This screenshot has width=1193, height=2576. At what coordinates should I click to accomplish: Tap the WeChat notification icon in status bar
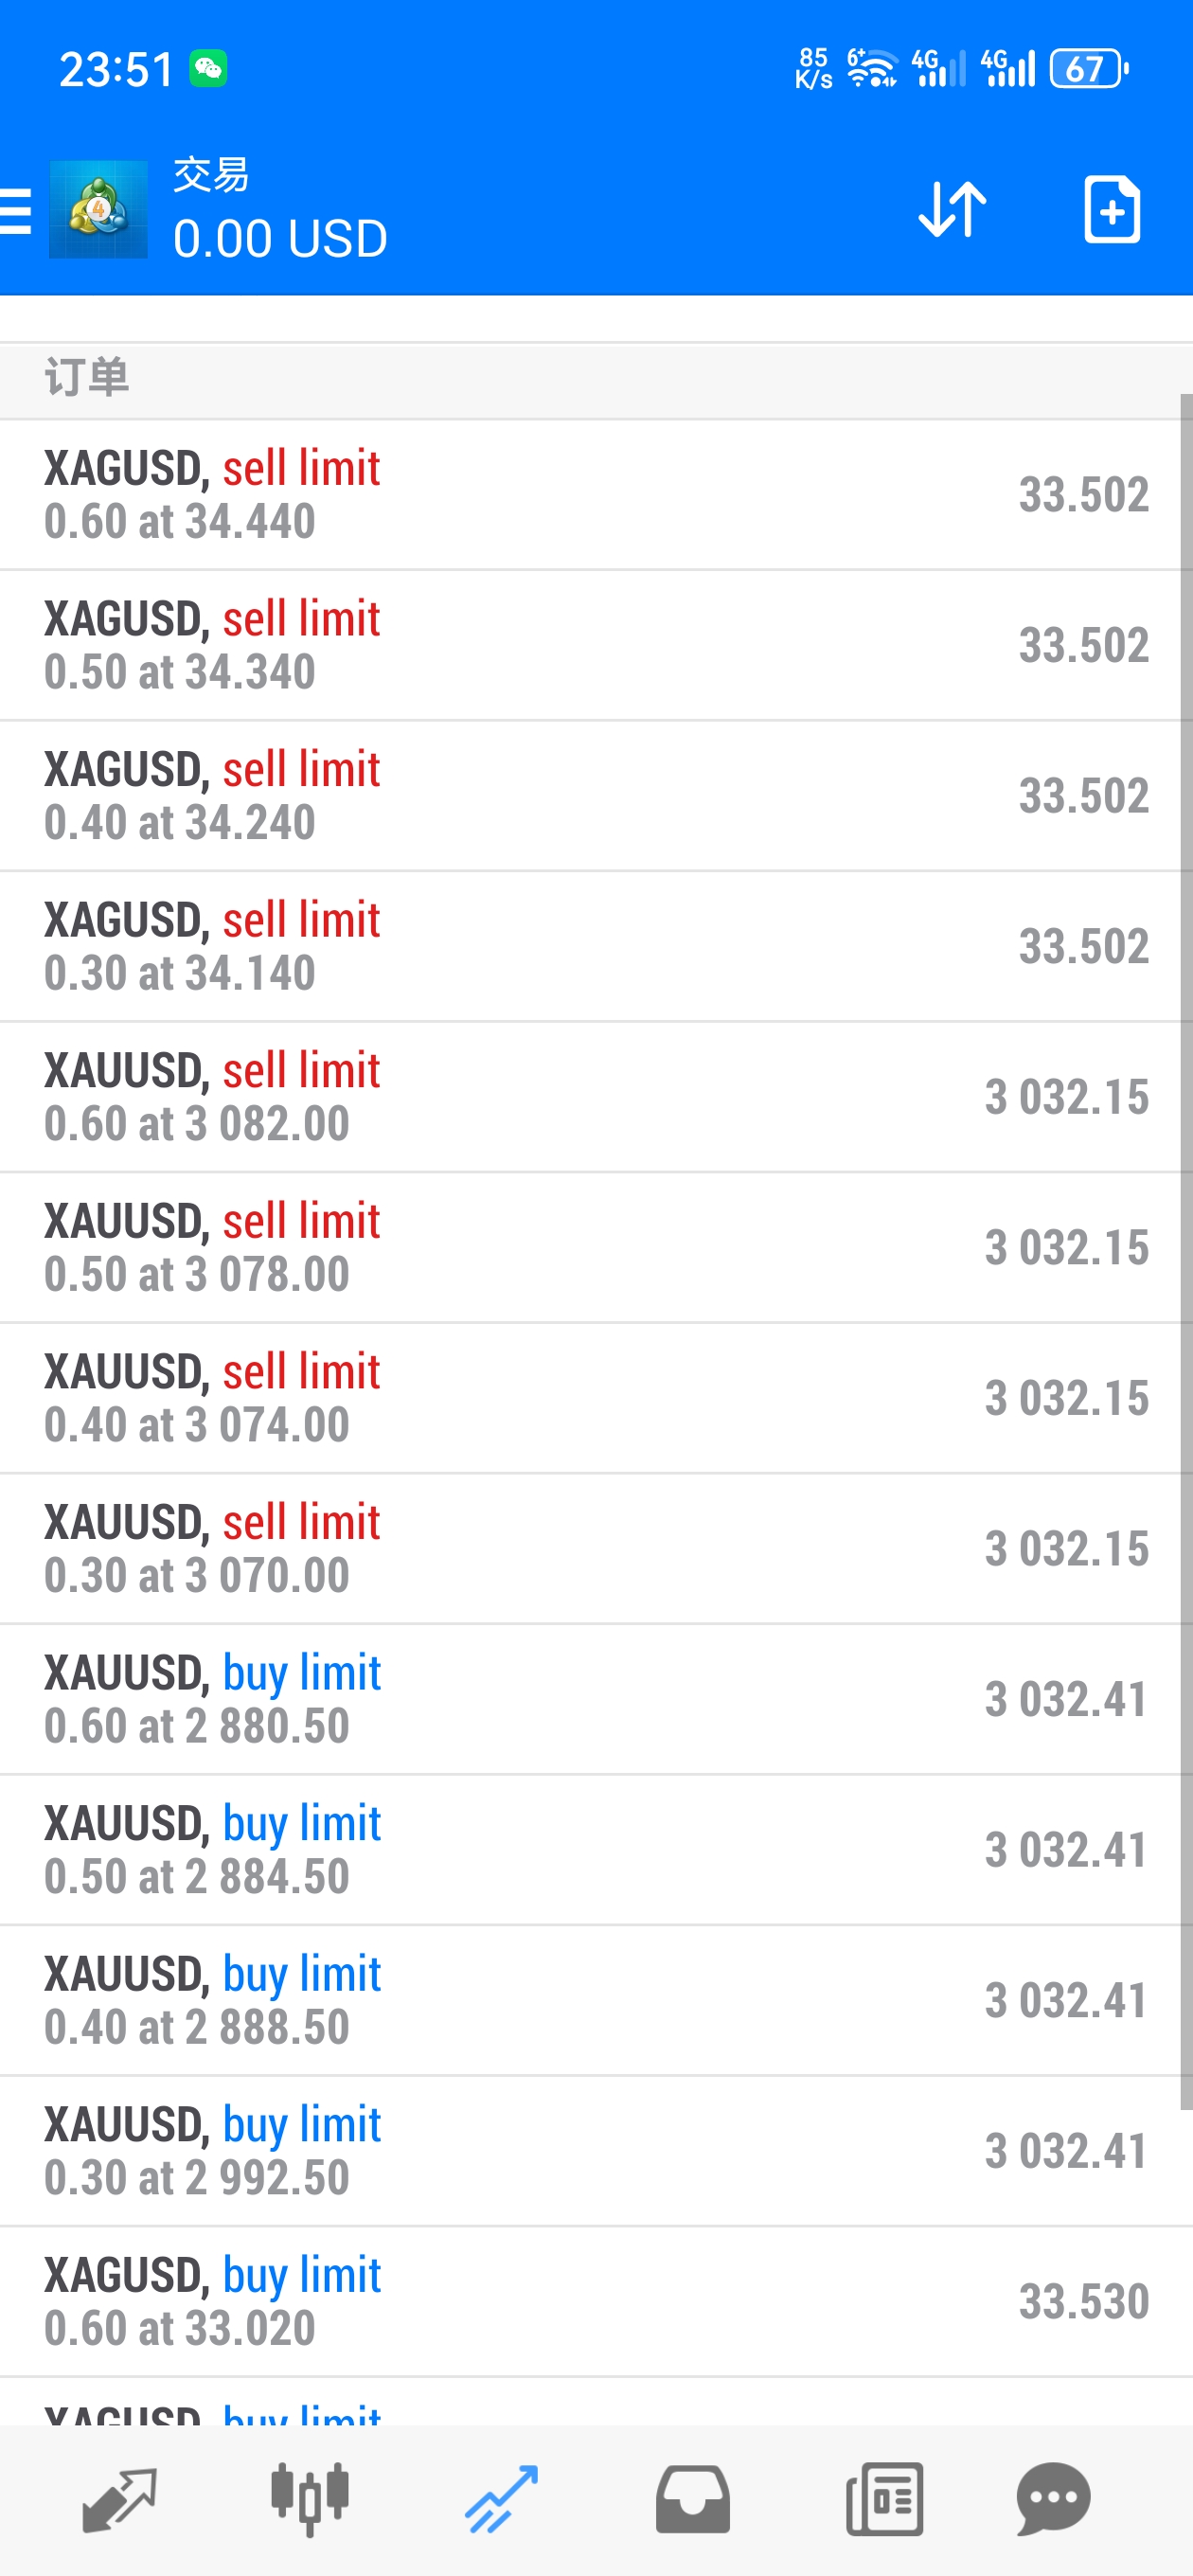click(208, 69)
